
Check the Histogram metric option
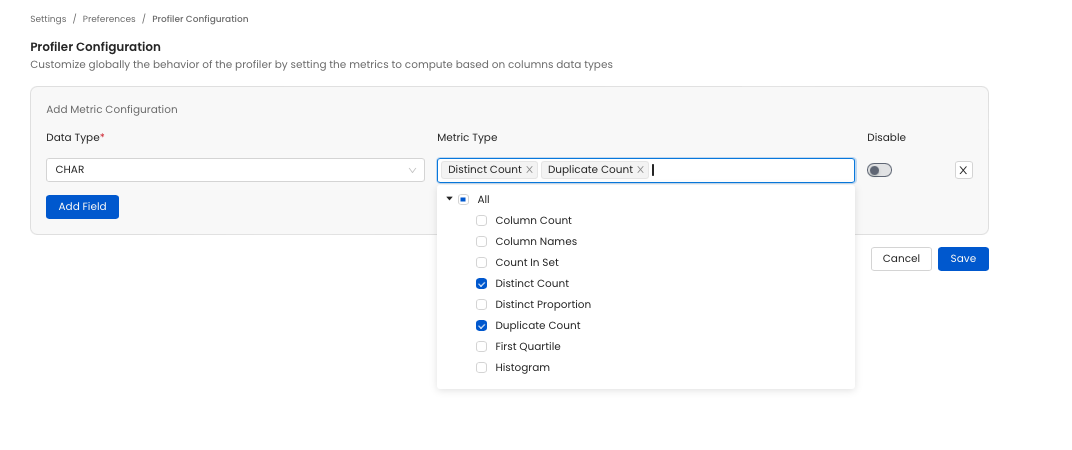pyautogui.click(x=482, y=368)
